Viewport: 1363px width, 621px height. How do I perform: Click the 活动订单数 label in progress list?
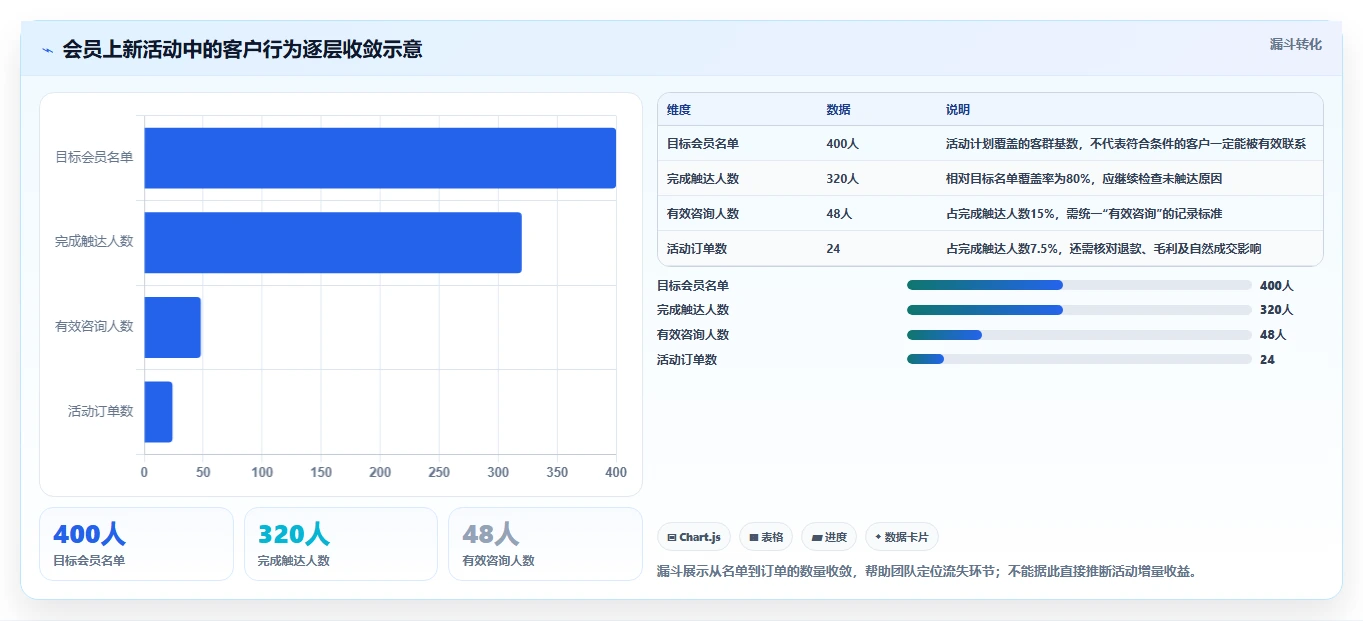(687, 360)
